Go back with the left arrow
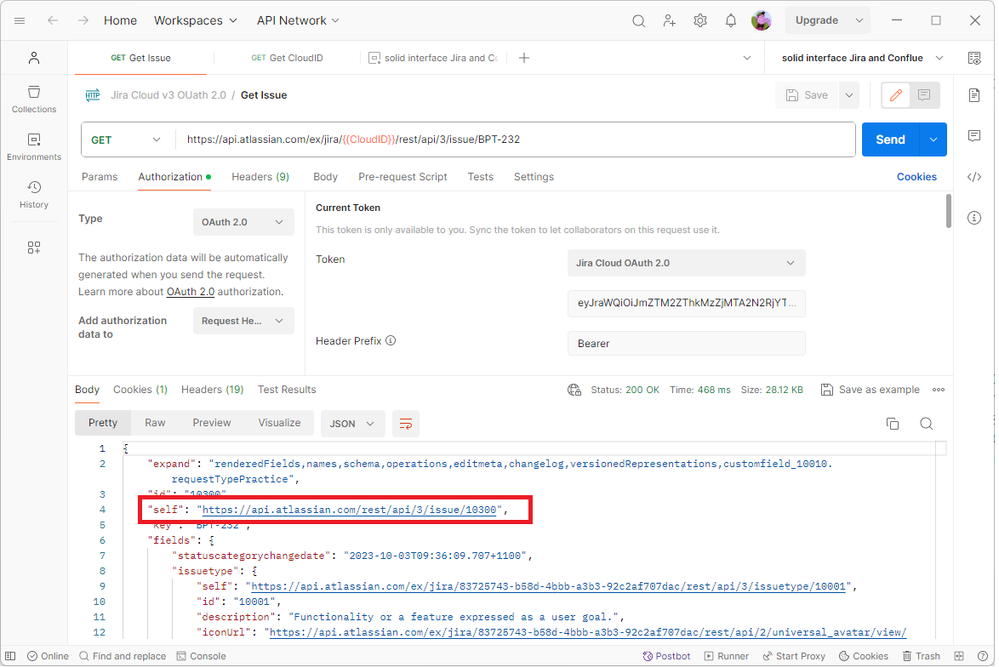The height and width of the screenshot is (667, 999). click(x=53, y=20)
